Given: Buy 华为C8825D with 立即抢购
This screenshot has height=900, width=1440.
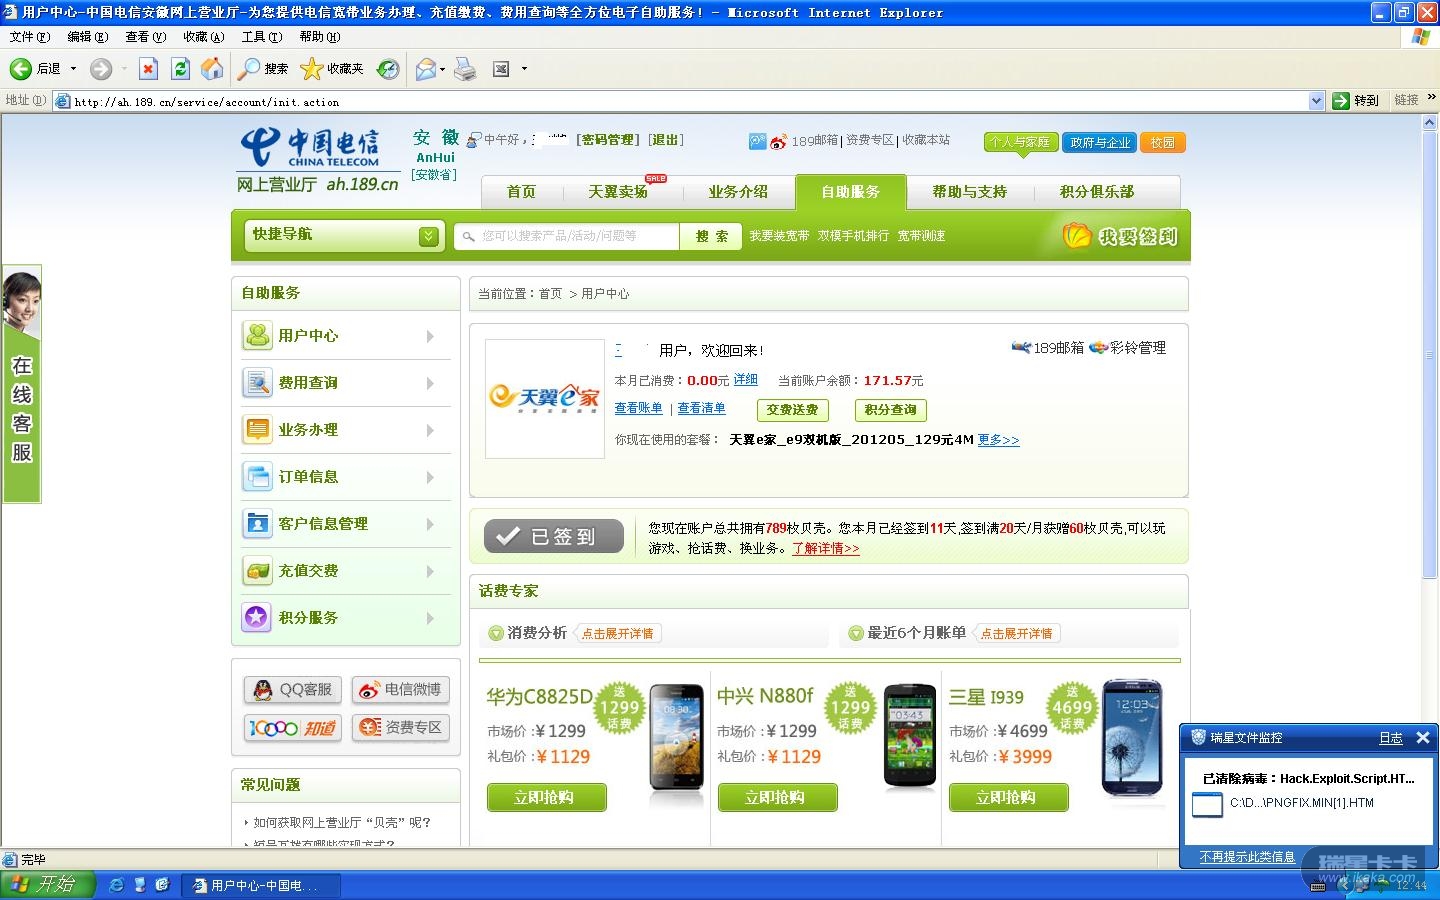Looking at the screenshot, I should (546, 797).
